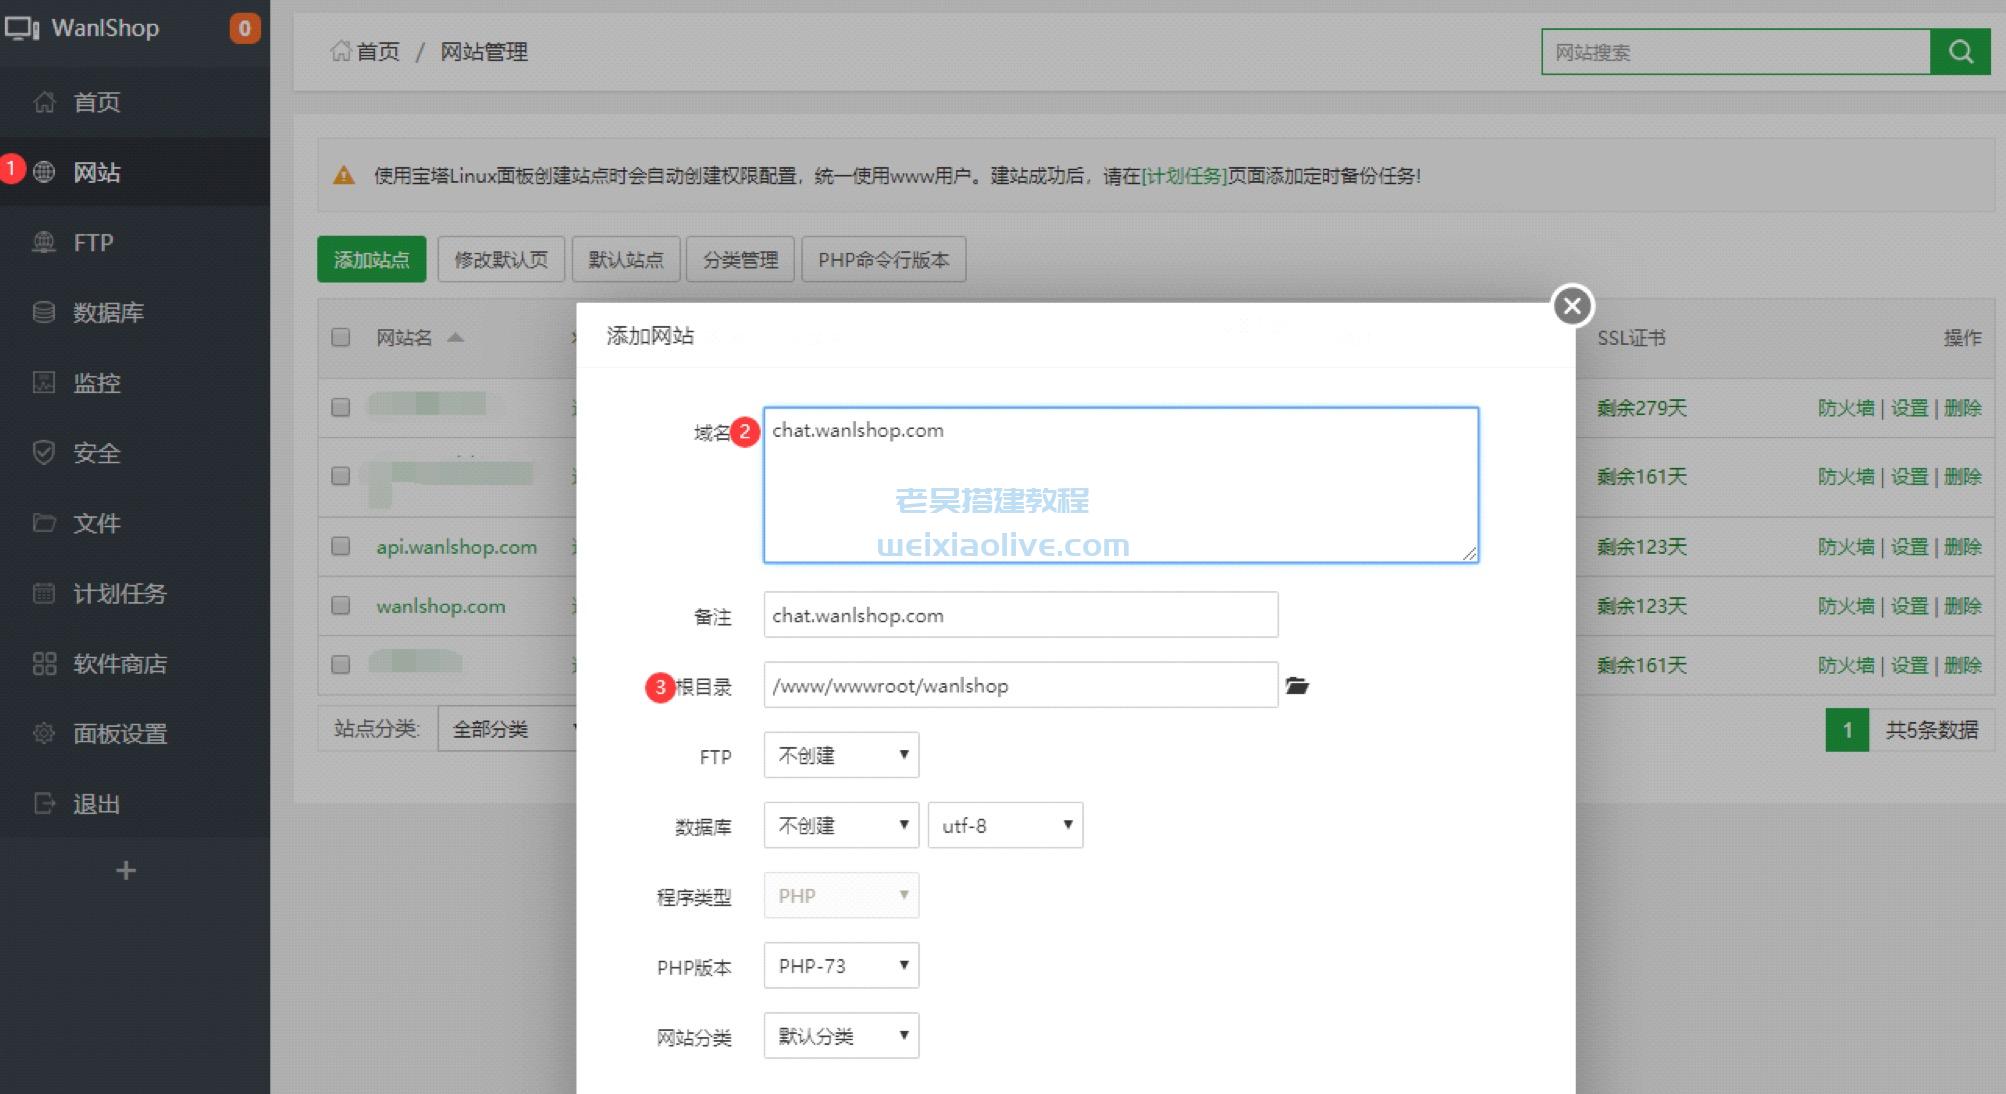This screenshot has height=1094, width=2006.
Task: Open the 文件 file manager icon
Action: [x=44, y=523]
